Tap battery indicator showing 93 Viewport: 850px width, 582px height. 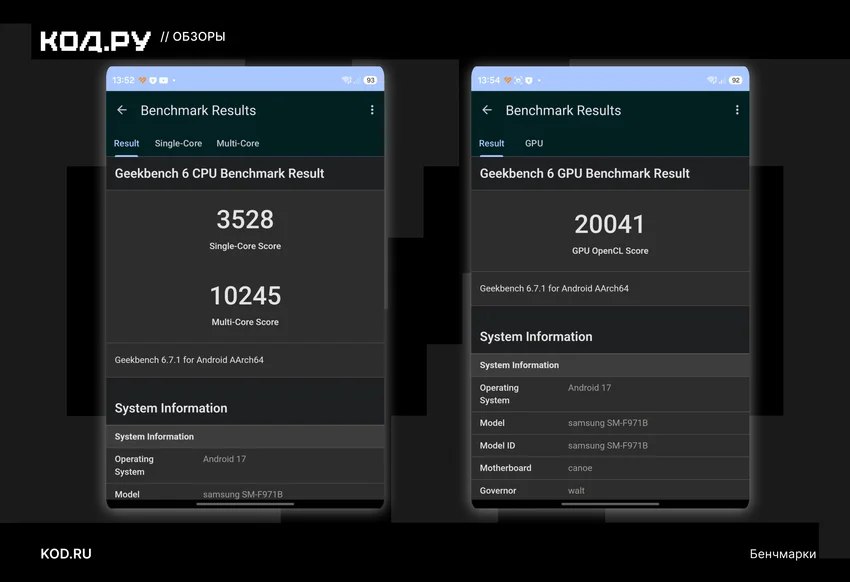[370, 80]
